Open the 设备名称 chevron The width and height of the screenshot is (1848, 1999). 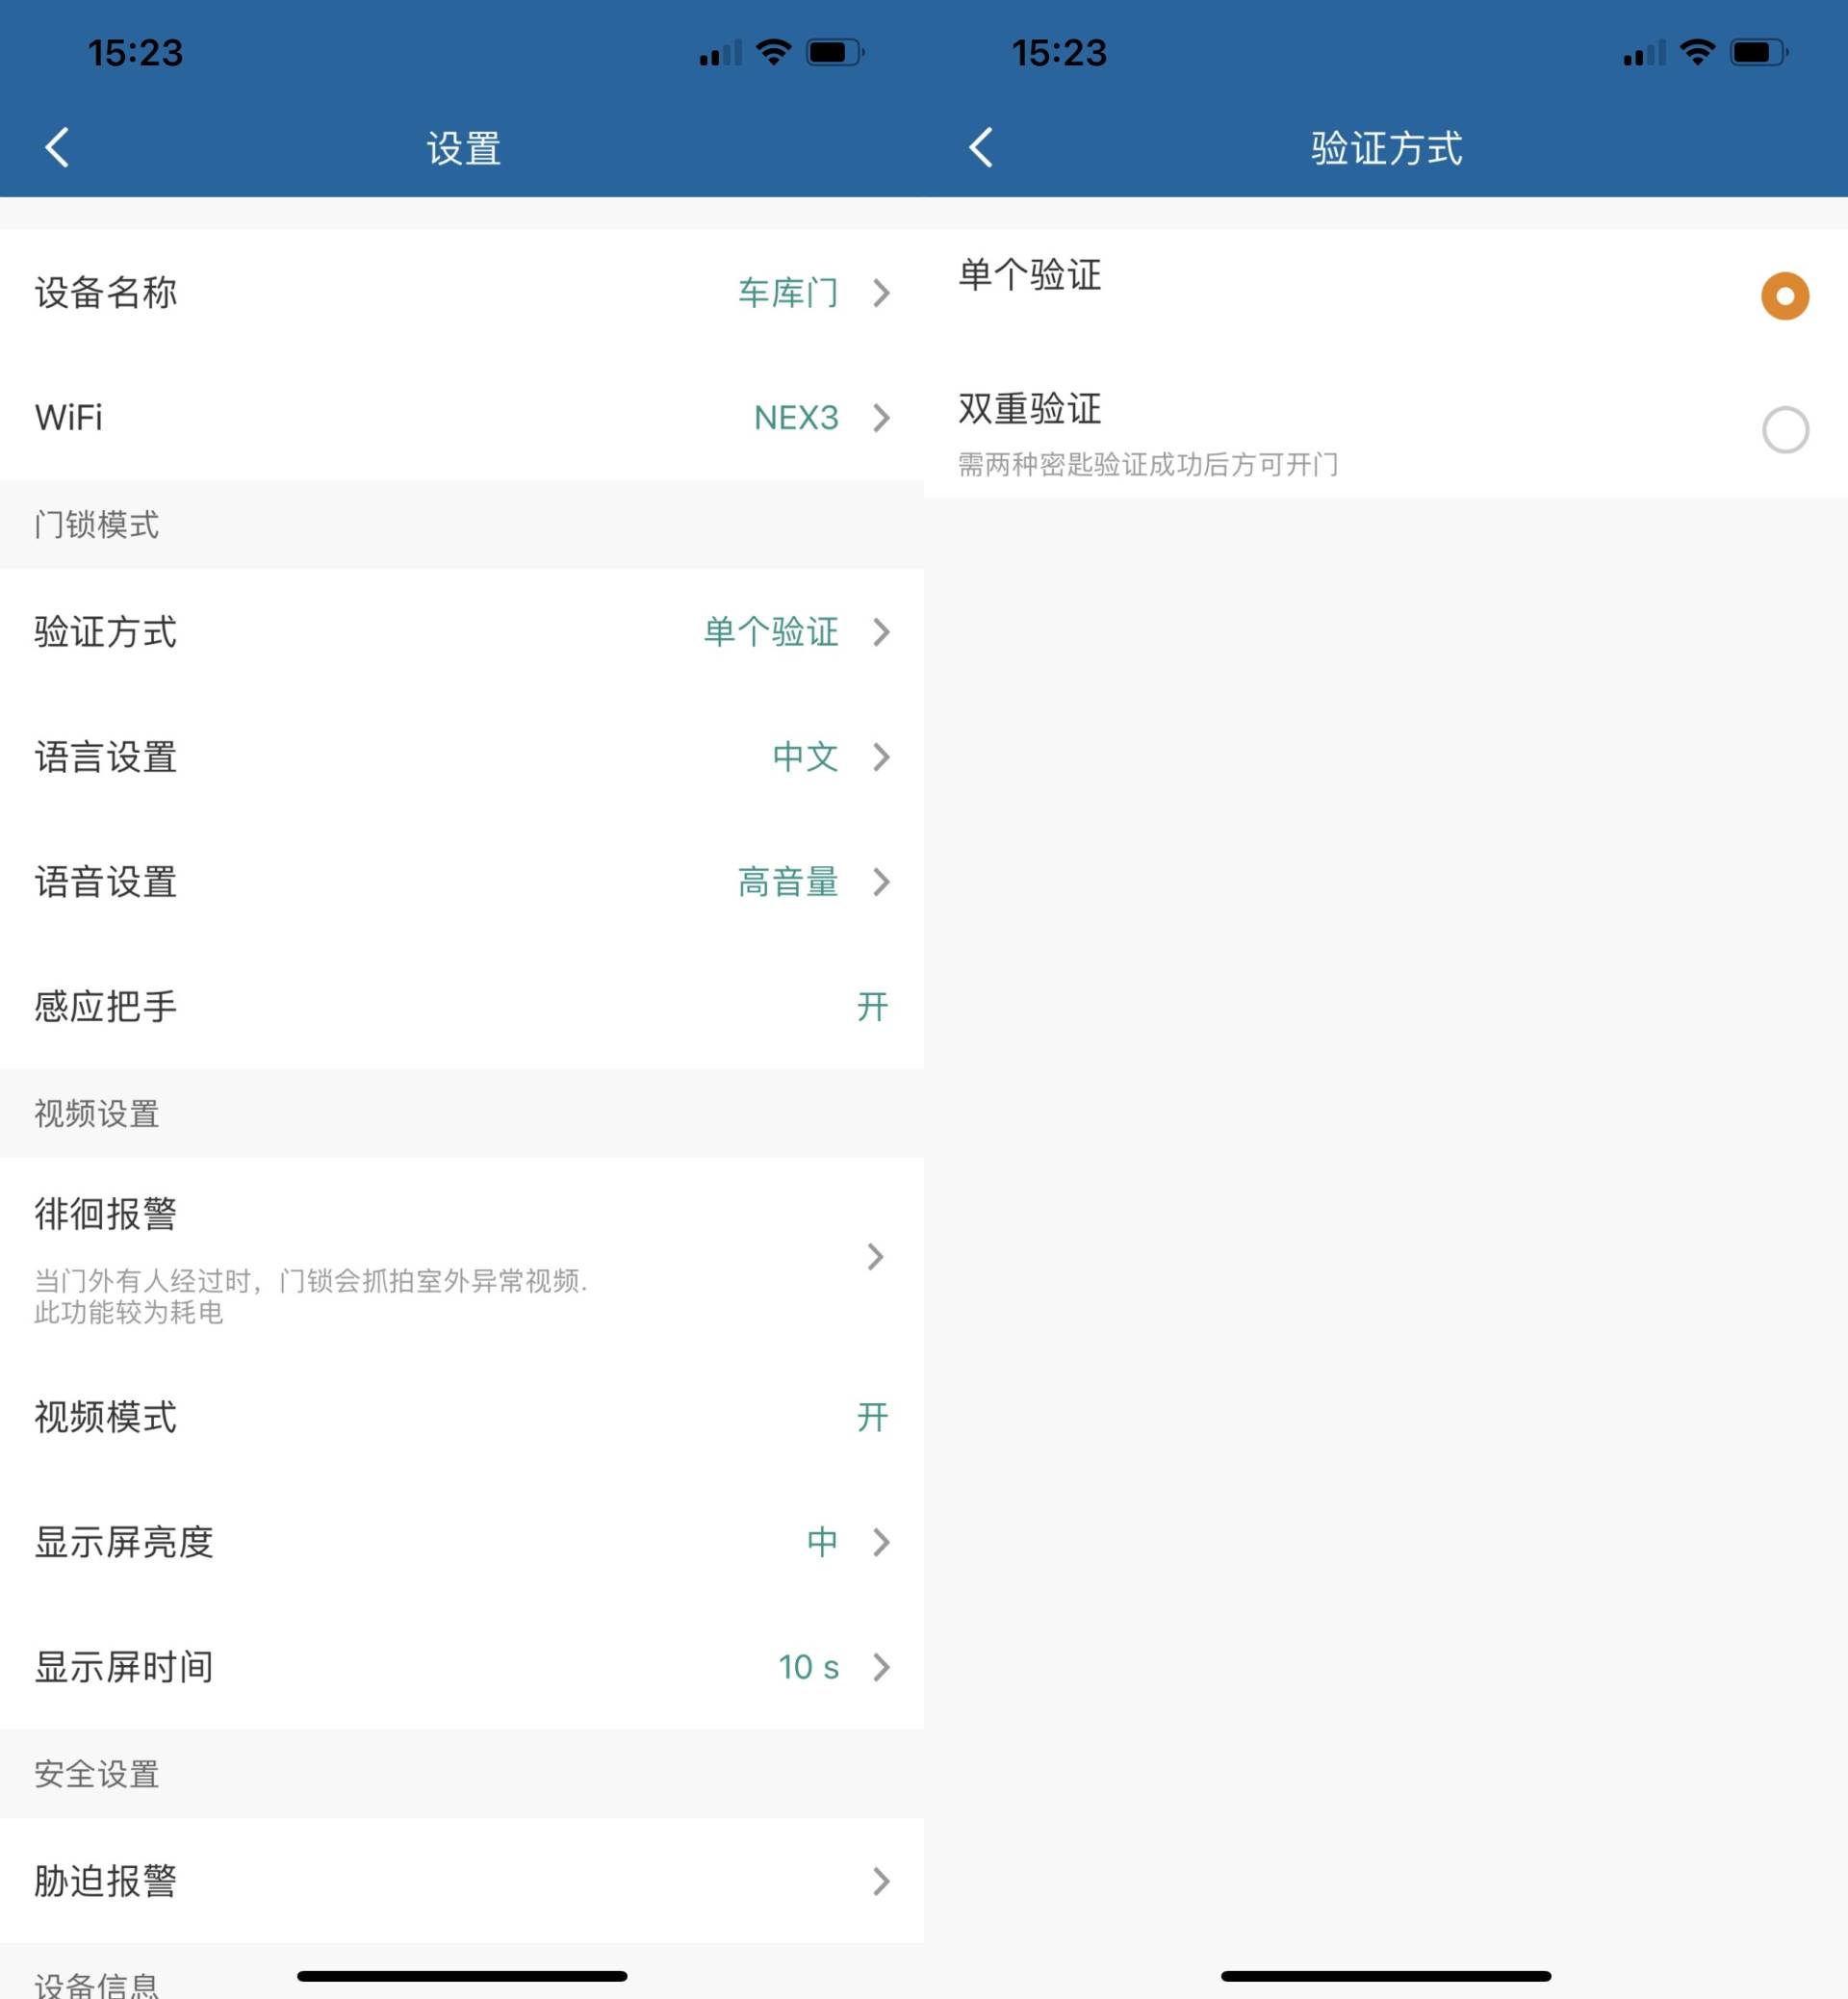tap(880, 293)
